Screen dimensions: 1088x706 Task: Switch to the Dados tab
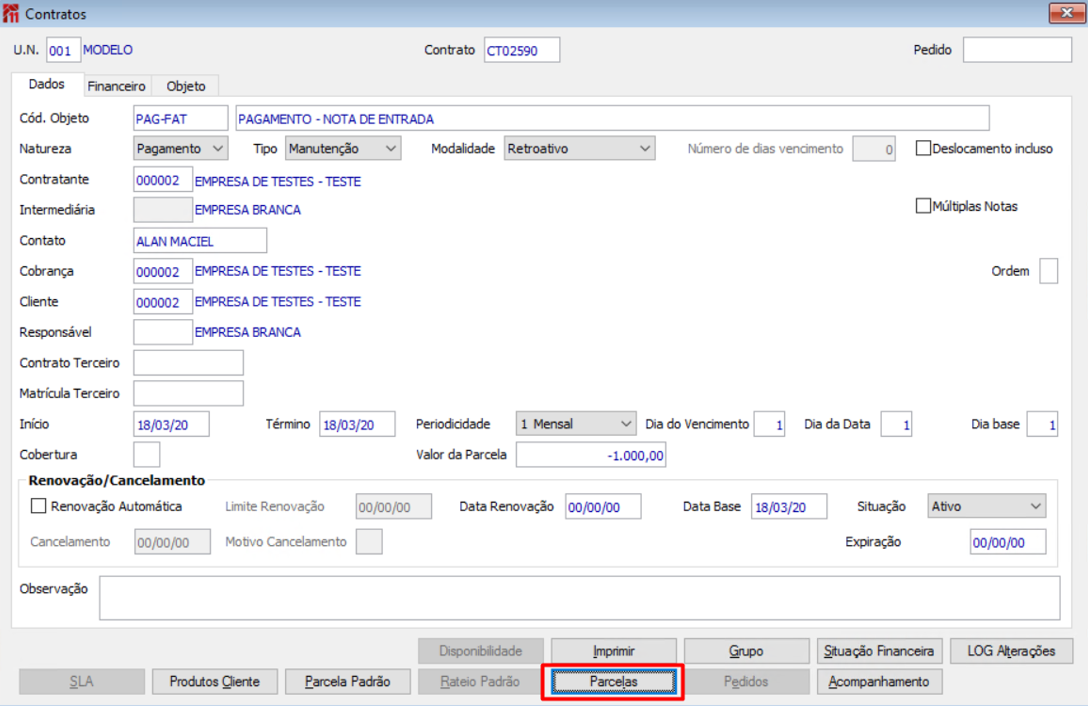(46, 84)
